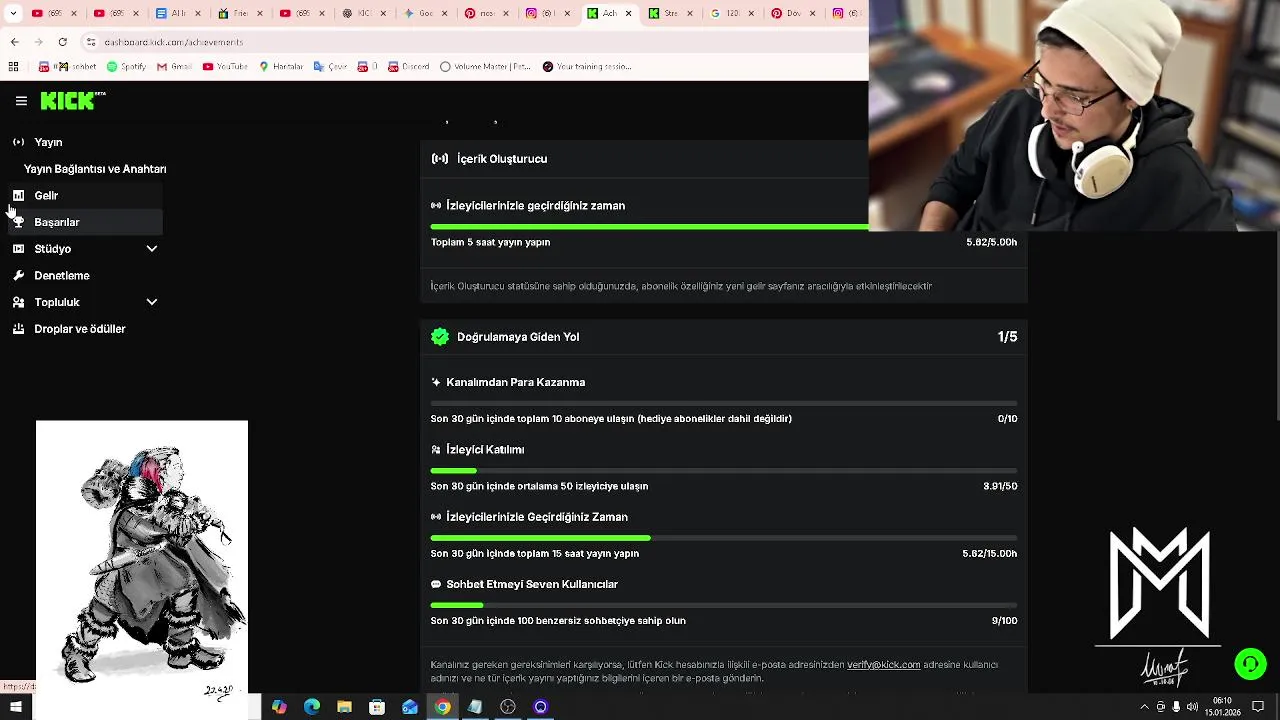This screenshot has width=1280, height=720.
Task: Click the green verified badge icon
Action: pyautogui.click(x=440, y=337)
